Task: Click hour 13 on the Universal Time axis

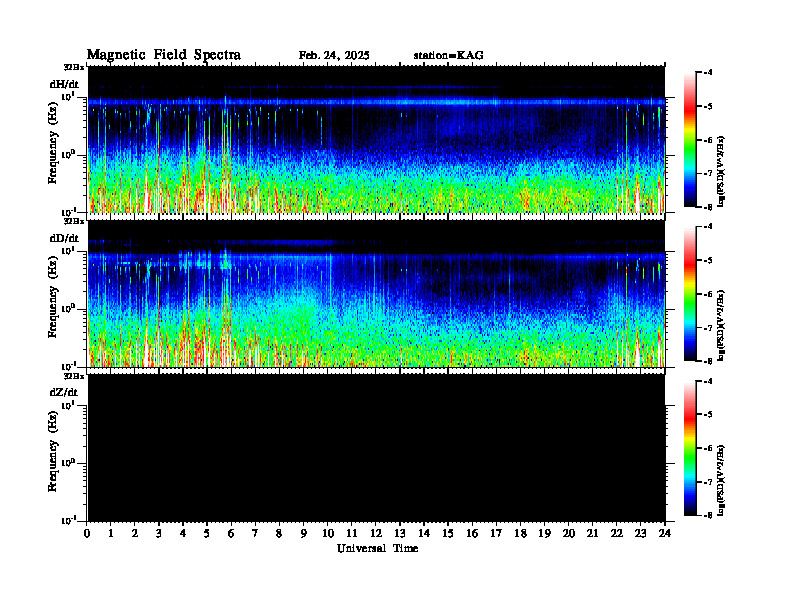Action: coord(400,534)
